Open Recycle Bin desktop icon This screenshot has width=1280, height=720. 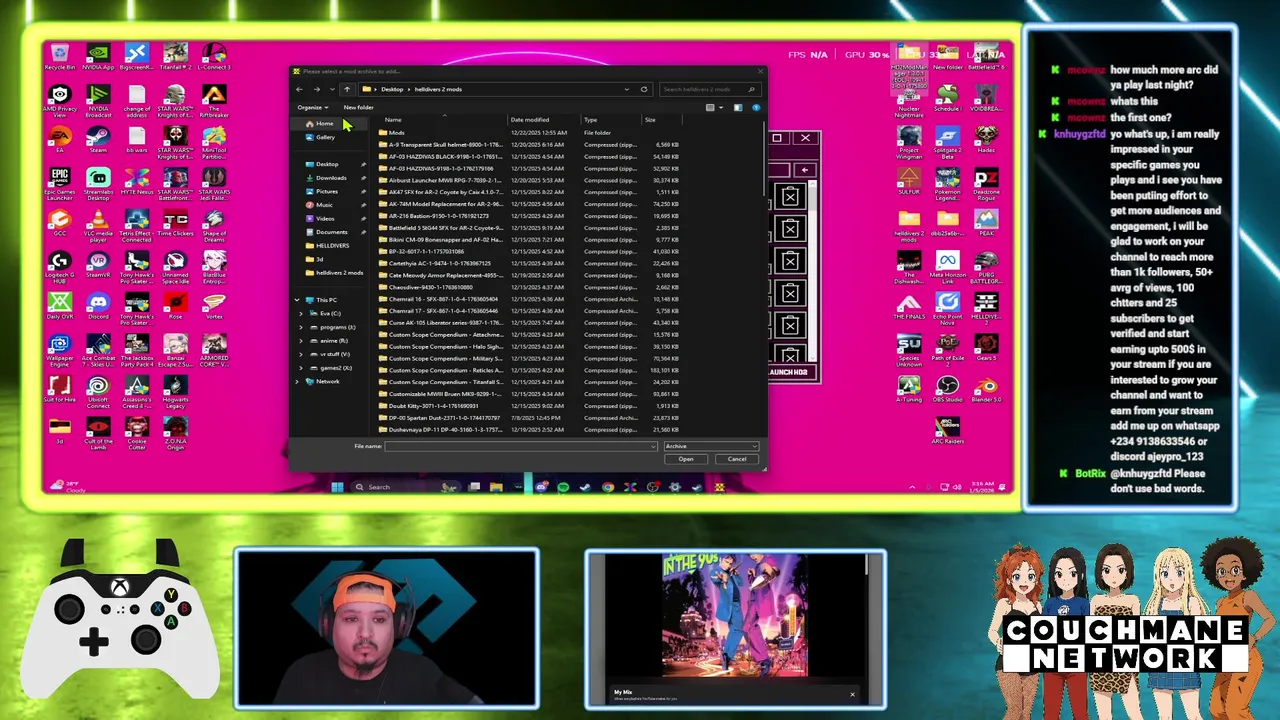coord(59,56)
